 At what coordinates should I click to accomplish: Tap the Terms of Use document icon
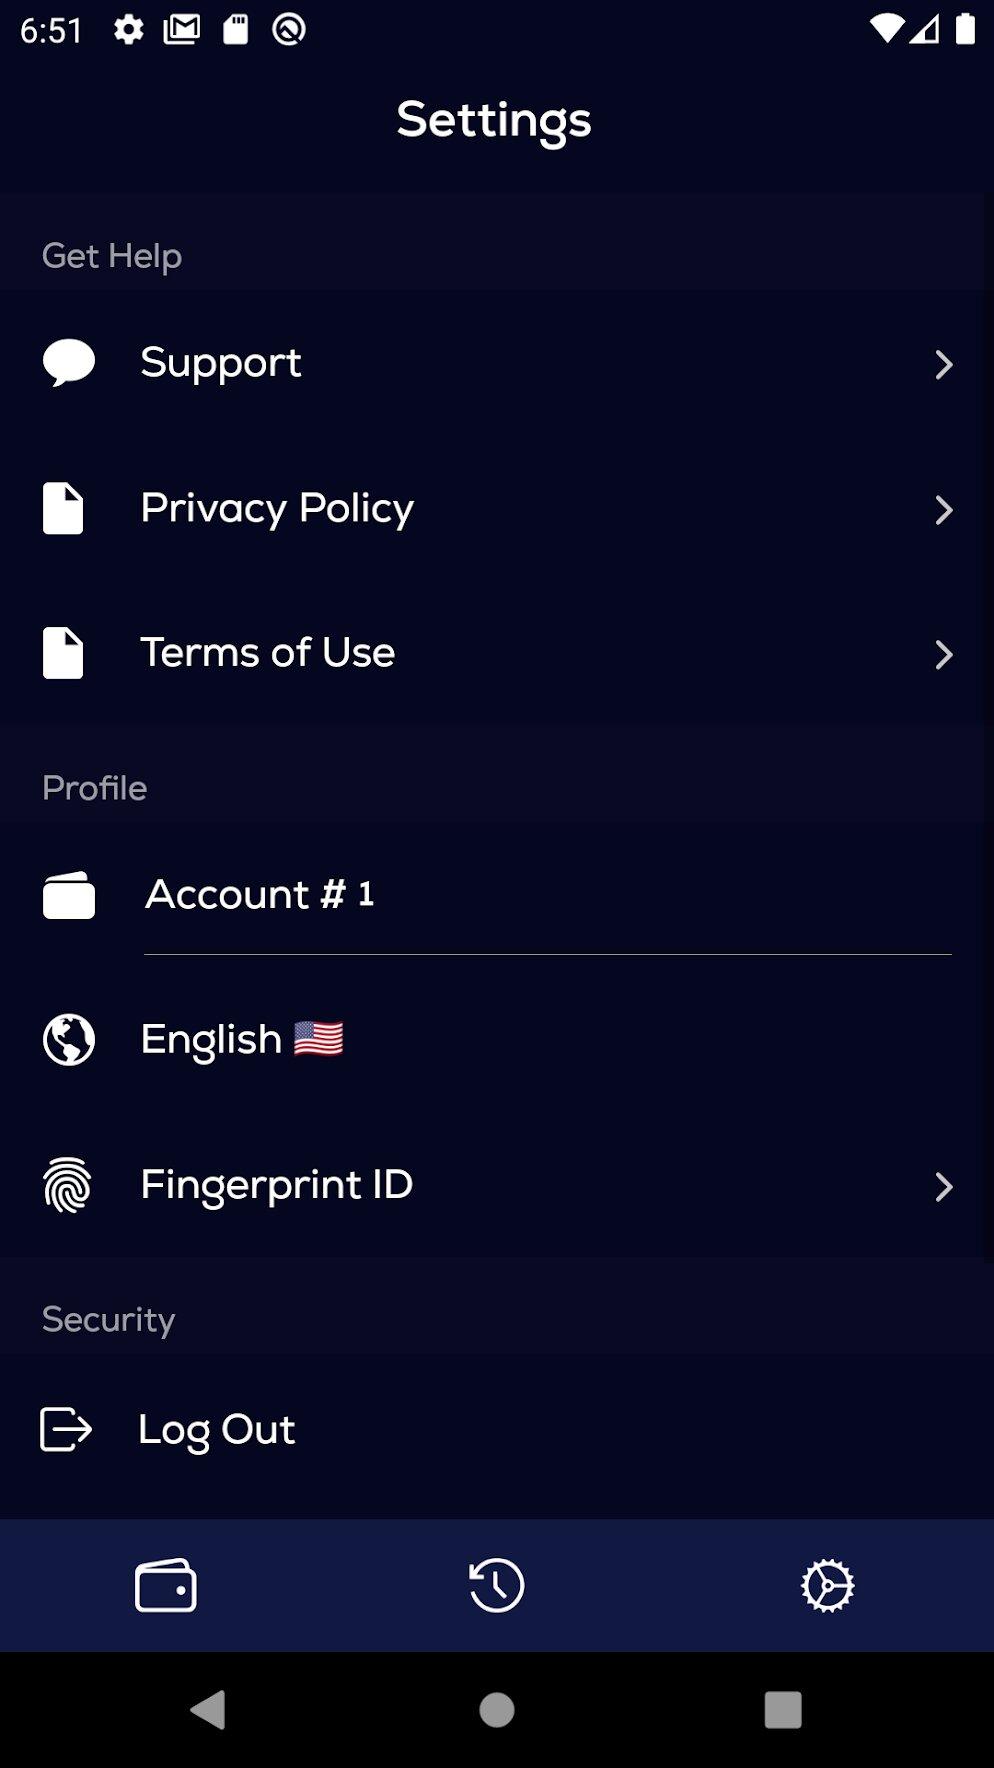click(63, 653)
